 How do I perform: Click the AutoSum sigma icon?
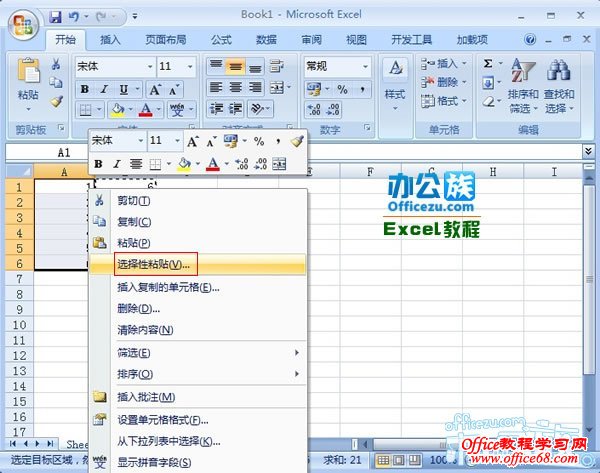pos(488,64)
